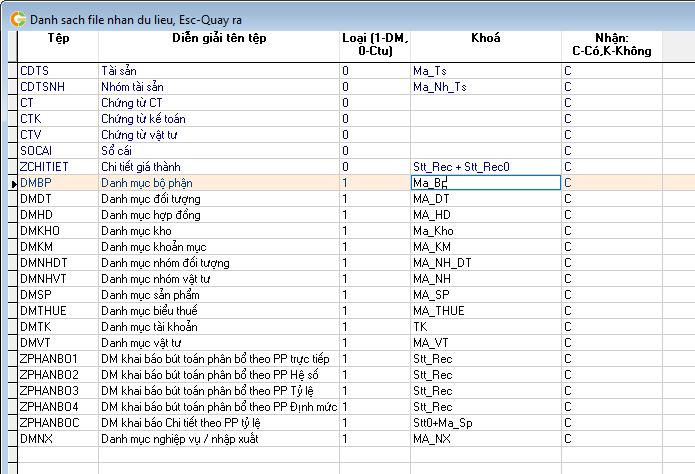Click the CTK file cell
The height and width of the screenshot is (474, 695).
(x=58, y=119)
